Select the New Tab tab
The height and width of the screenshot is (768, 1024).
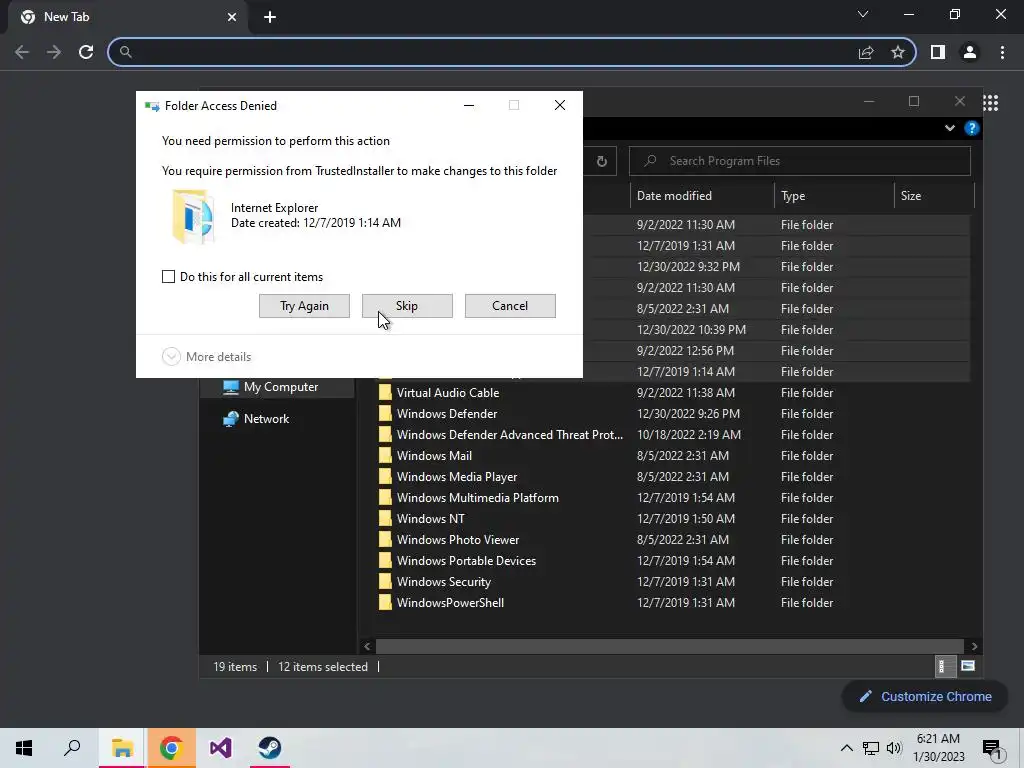[x=127, y=17]
